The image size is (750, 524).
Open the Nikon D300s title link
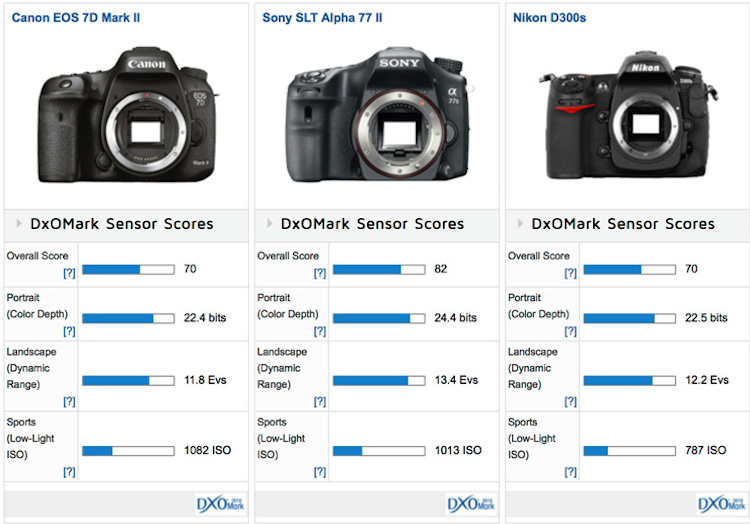pos(550,17)
